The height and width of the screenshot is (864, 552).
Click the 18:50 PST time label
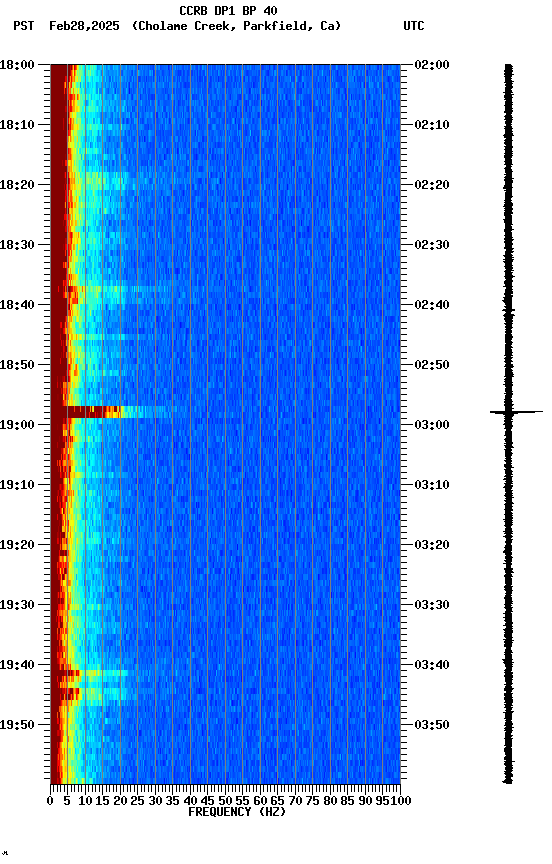pos(17,365)
